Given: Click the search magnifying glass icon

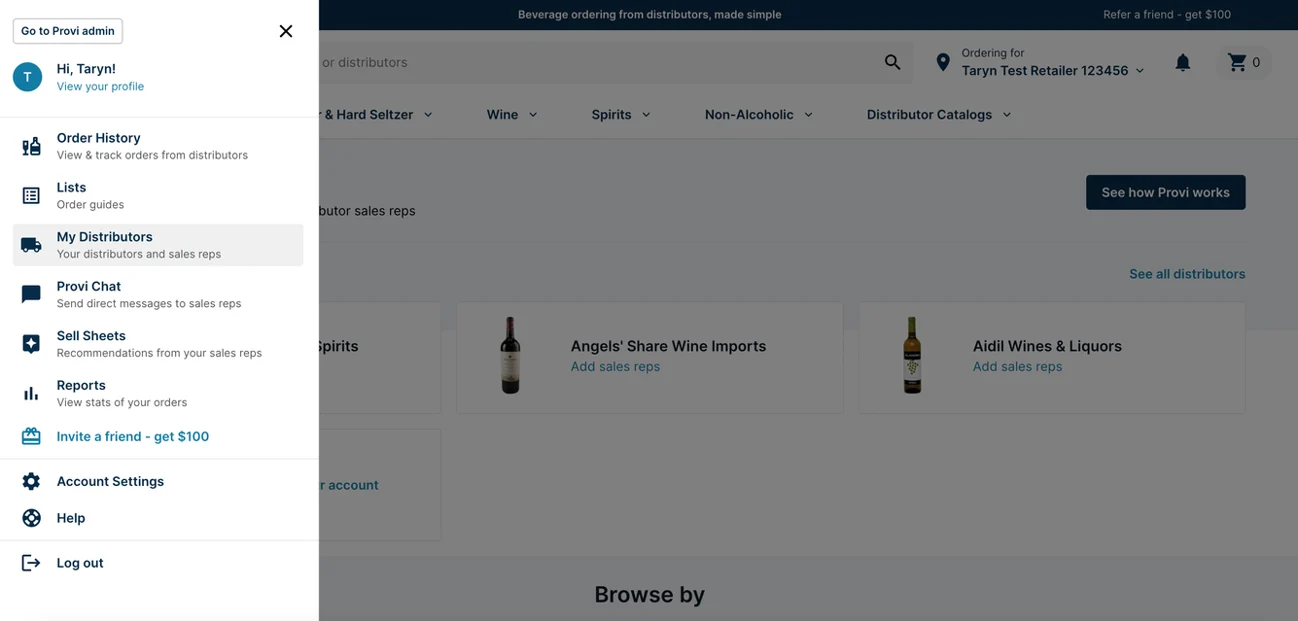Looking at the screenshot, I should [892, 61].
